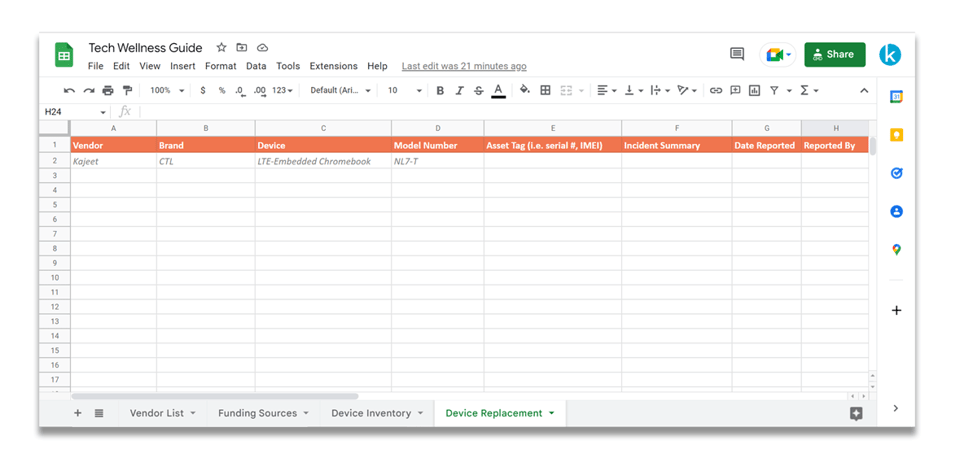Open the All sheets list
Image resolution: width=960 pixels, height=471 pixels.
pos(99,413)
